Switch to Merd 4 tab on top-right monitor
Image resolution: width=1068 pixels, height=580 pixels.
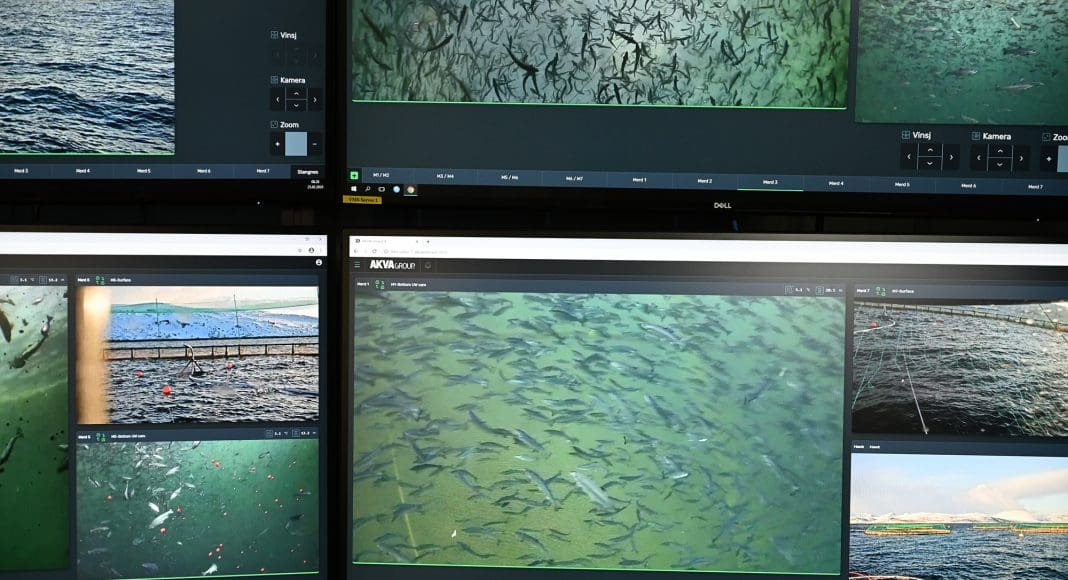tap(836, 183)
